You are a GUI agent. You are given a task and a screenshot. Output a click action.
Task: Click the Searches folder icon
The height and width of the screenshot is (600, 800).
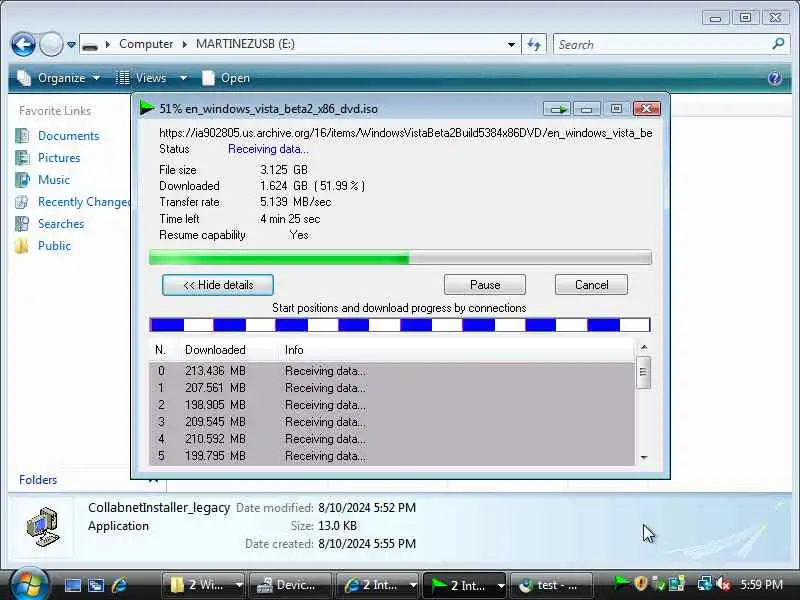[22, 223]
